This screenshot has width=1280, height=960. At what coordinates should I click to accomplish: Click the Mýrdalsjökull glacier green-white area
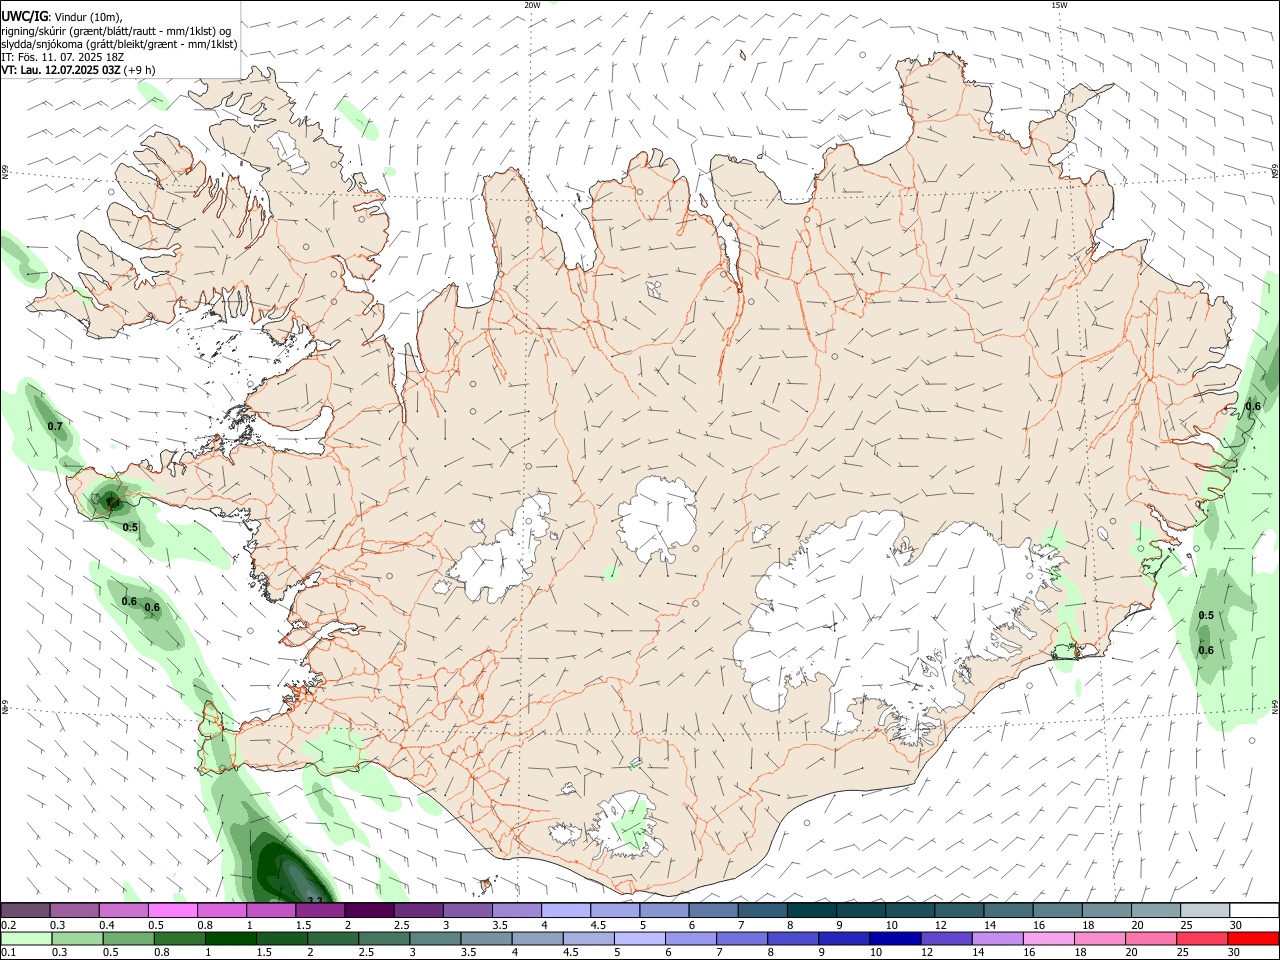pos(626,826)
